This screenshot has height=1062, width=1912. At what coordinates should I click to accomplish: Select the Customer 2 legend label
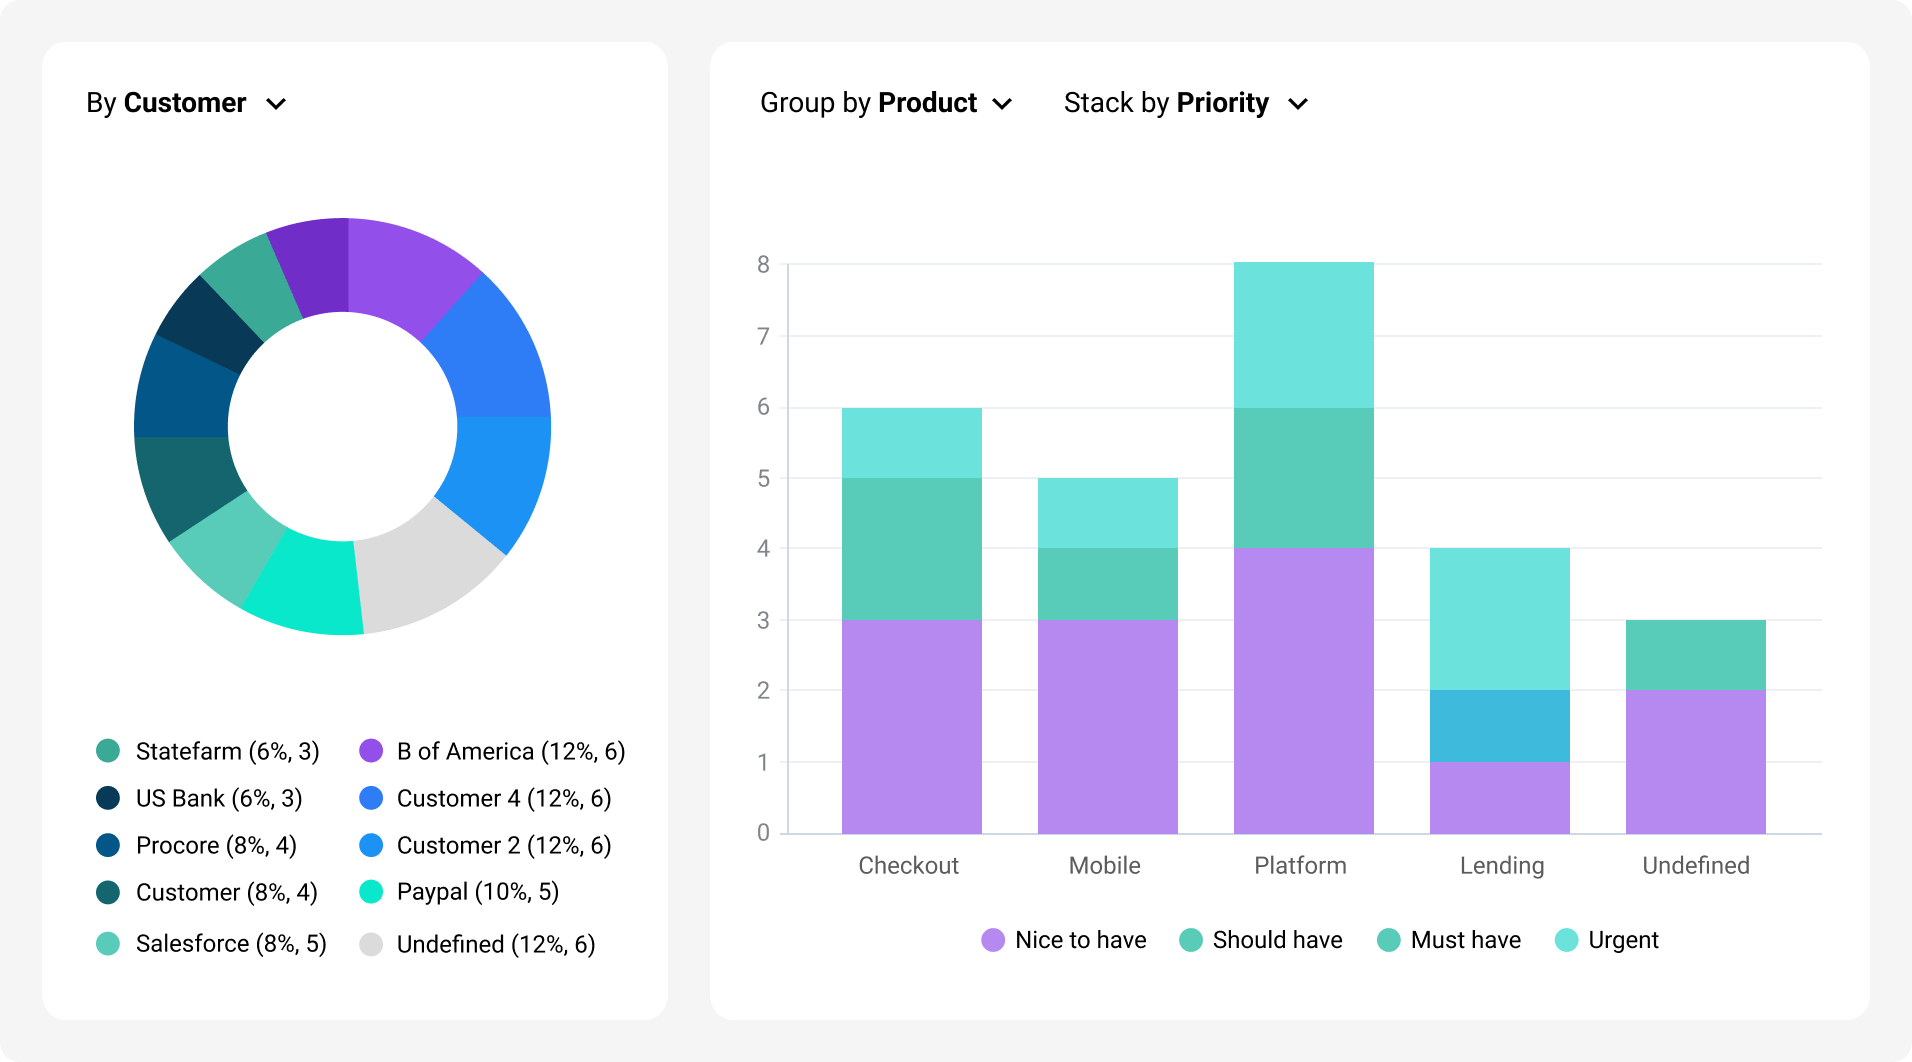pos(503,845)
